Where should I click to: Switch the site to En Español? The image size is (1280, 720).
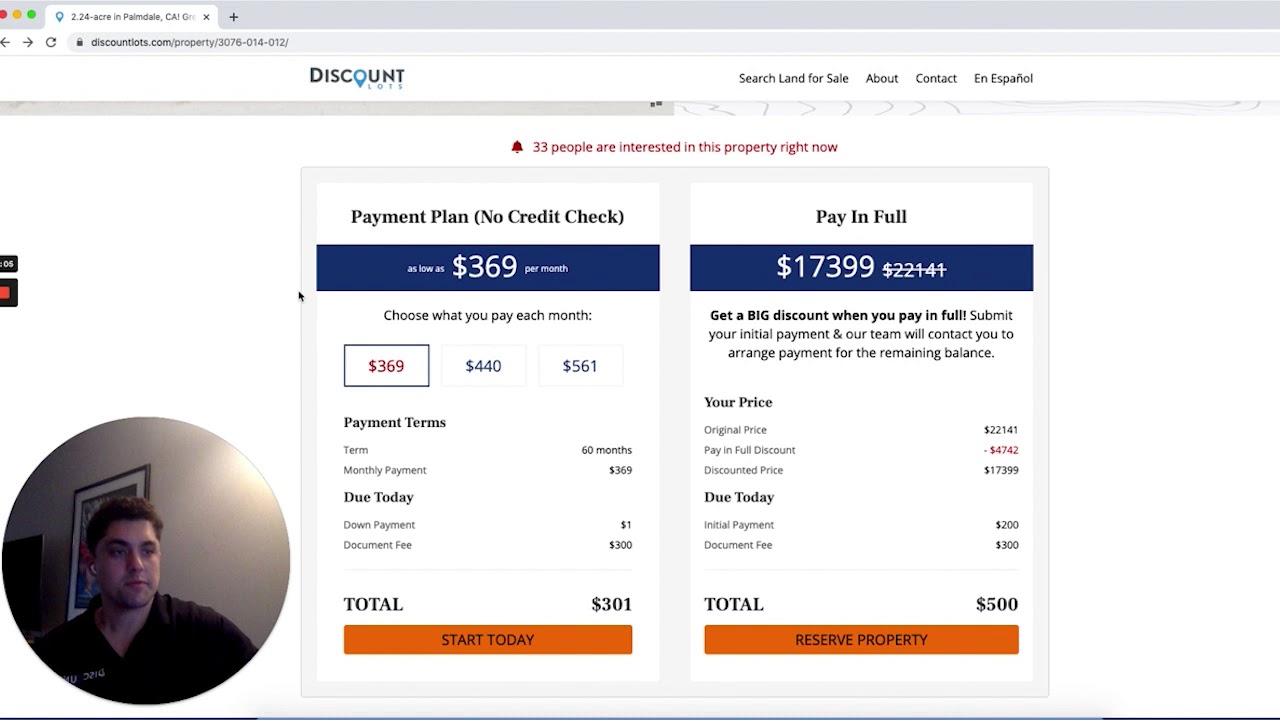(x=1003, y=78)
